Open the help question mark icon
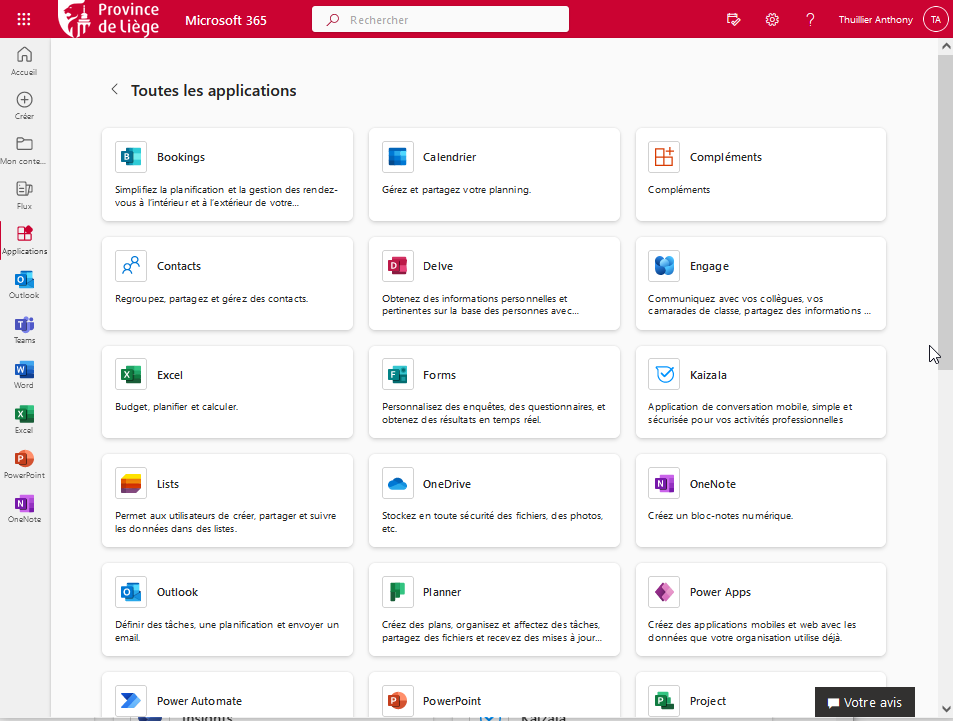The image size is (953, 721). pos(810,19)
